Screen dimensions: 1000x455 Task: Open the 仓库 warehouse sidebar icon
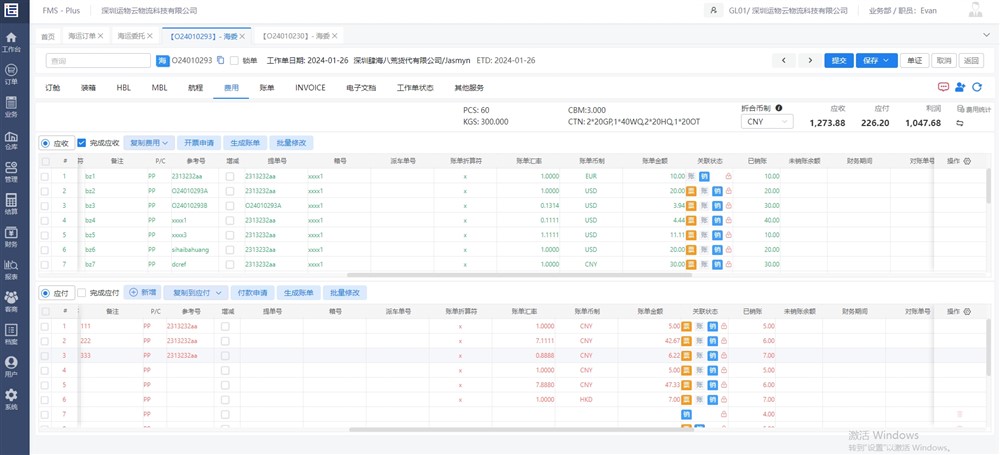pyautogui.click(x=11, y=139)
